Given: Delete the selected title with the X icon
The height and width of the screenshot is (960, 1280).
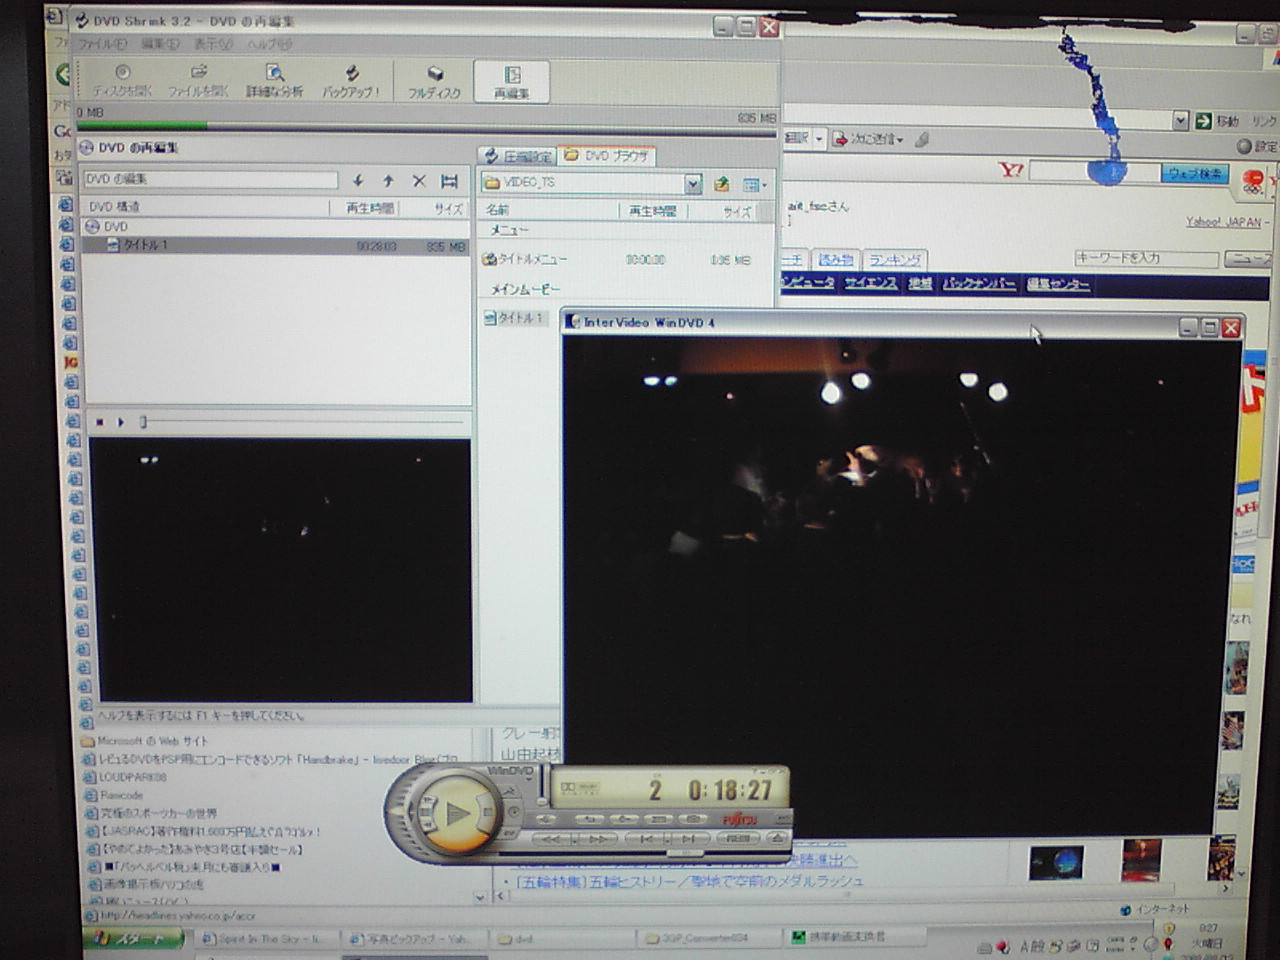Looking at the screenshot, I should click(x=419, y=181).
